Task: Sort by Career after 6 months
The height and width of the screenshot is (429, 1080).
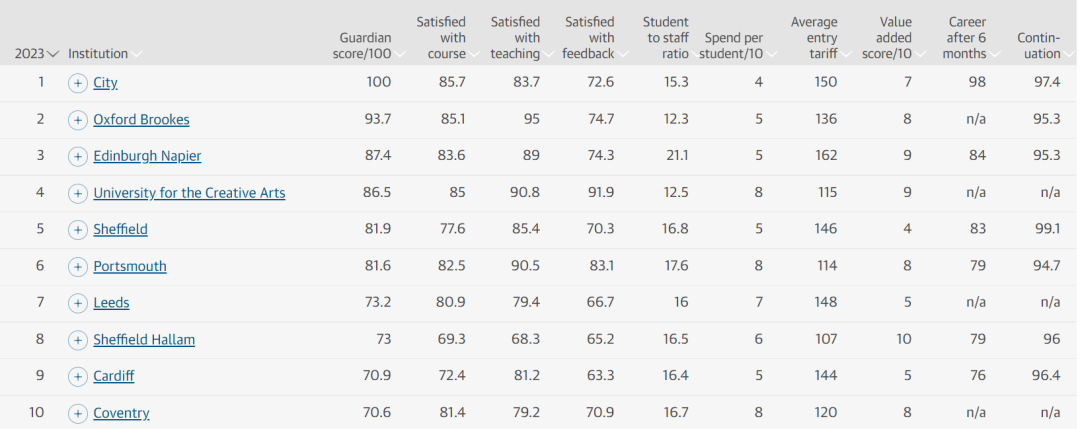Action: coord(965,38)
